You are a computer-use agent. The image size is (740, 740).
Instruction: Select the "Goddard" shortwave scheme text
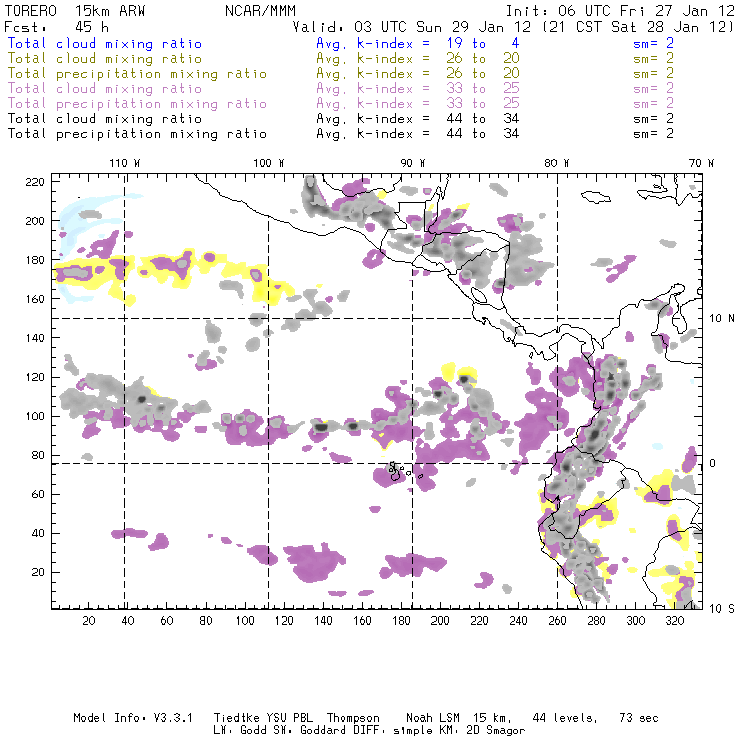click(x=323, y=731)
